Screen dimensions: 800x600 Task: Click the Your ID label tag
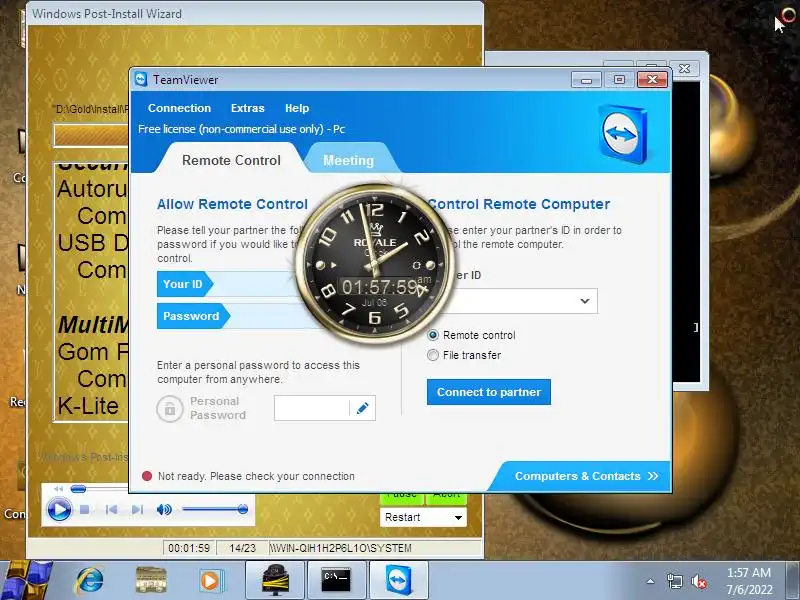point(184,284)
